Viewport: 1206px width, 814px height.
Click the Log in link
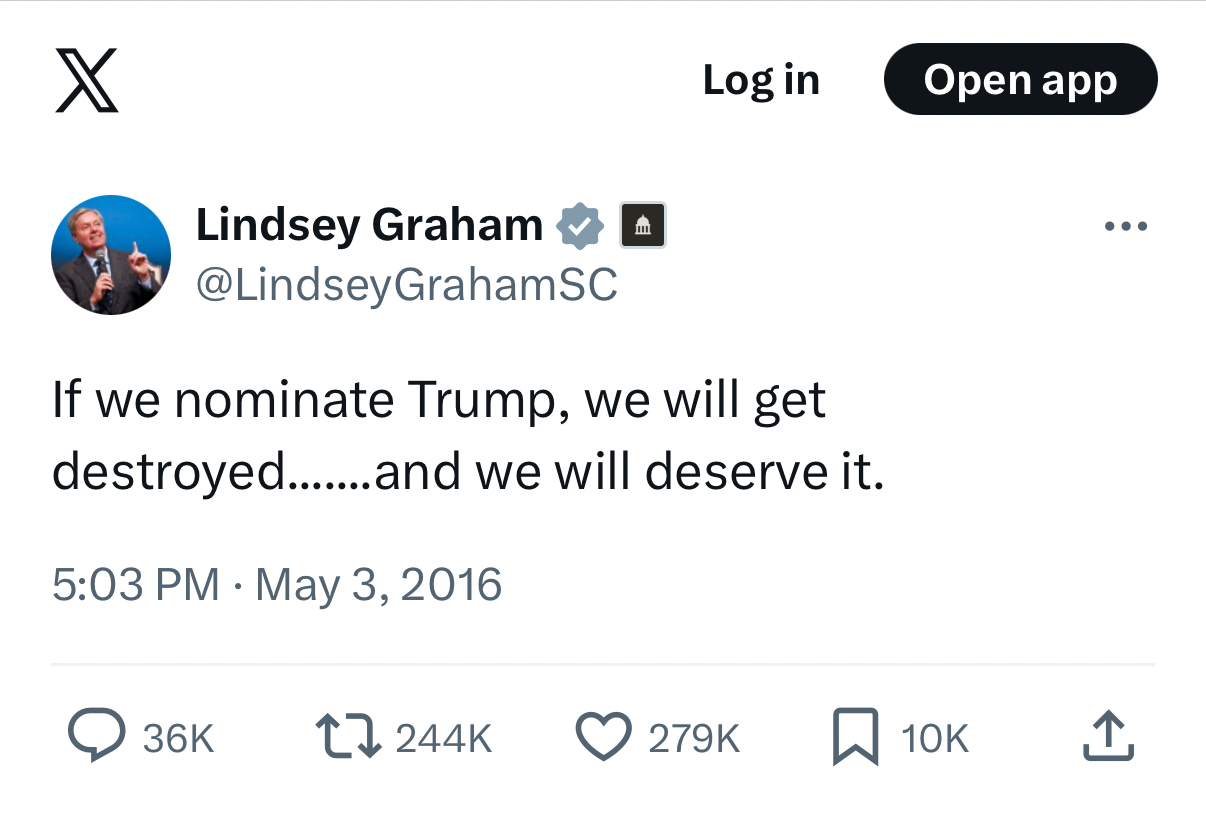click(761, 80)
